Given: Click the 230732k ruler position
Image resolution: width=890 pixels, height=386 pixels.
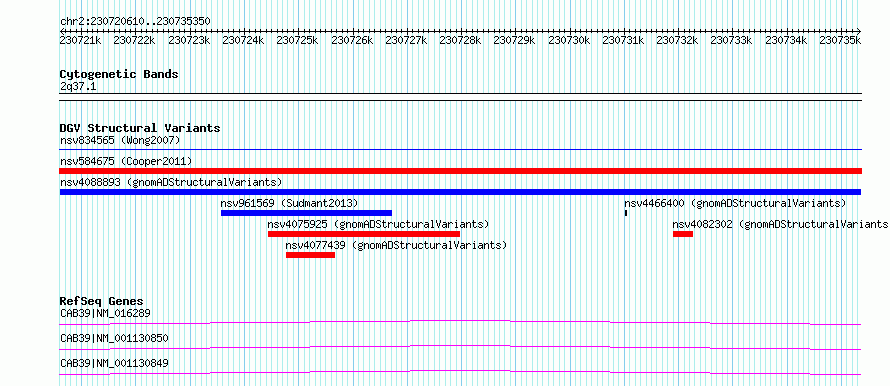Looking at the screenshot, I should 678,40.
